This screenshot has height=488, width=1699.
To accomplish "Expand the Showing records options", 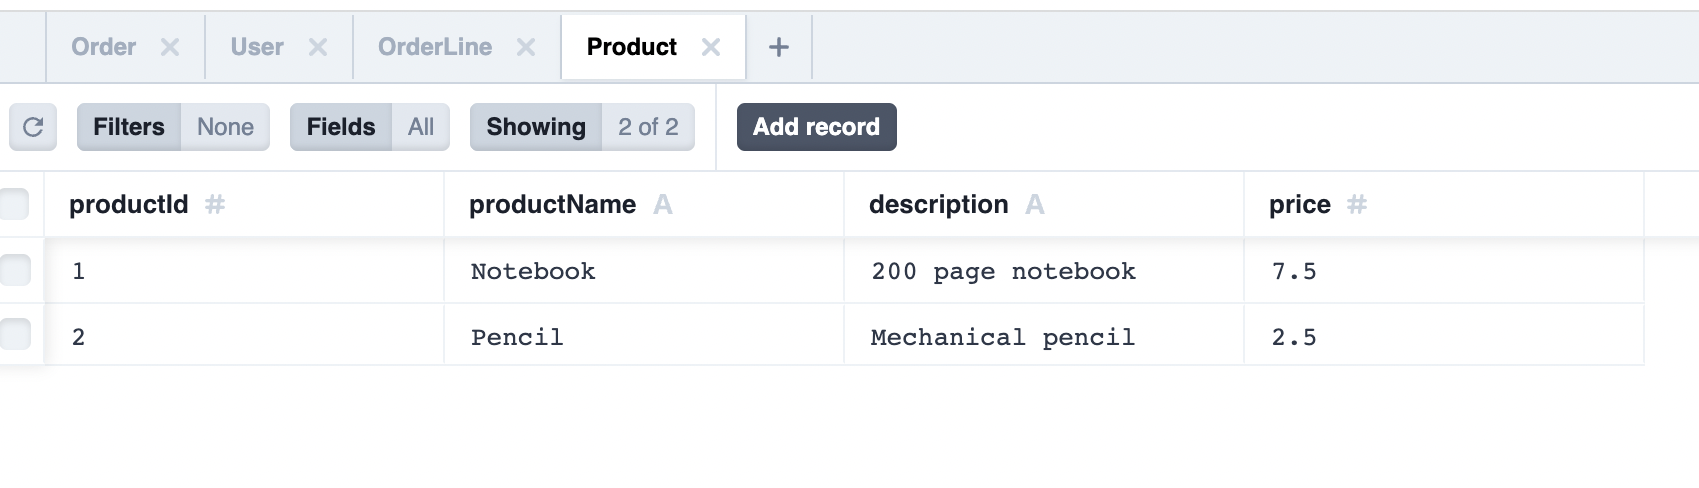I will (581, 127).
